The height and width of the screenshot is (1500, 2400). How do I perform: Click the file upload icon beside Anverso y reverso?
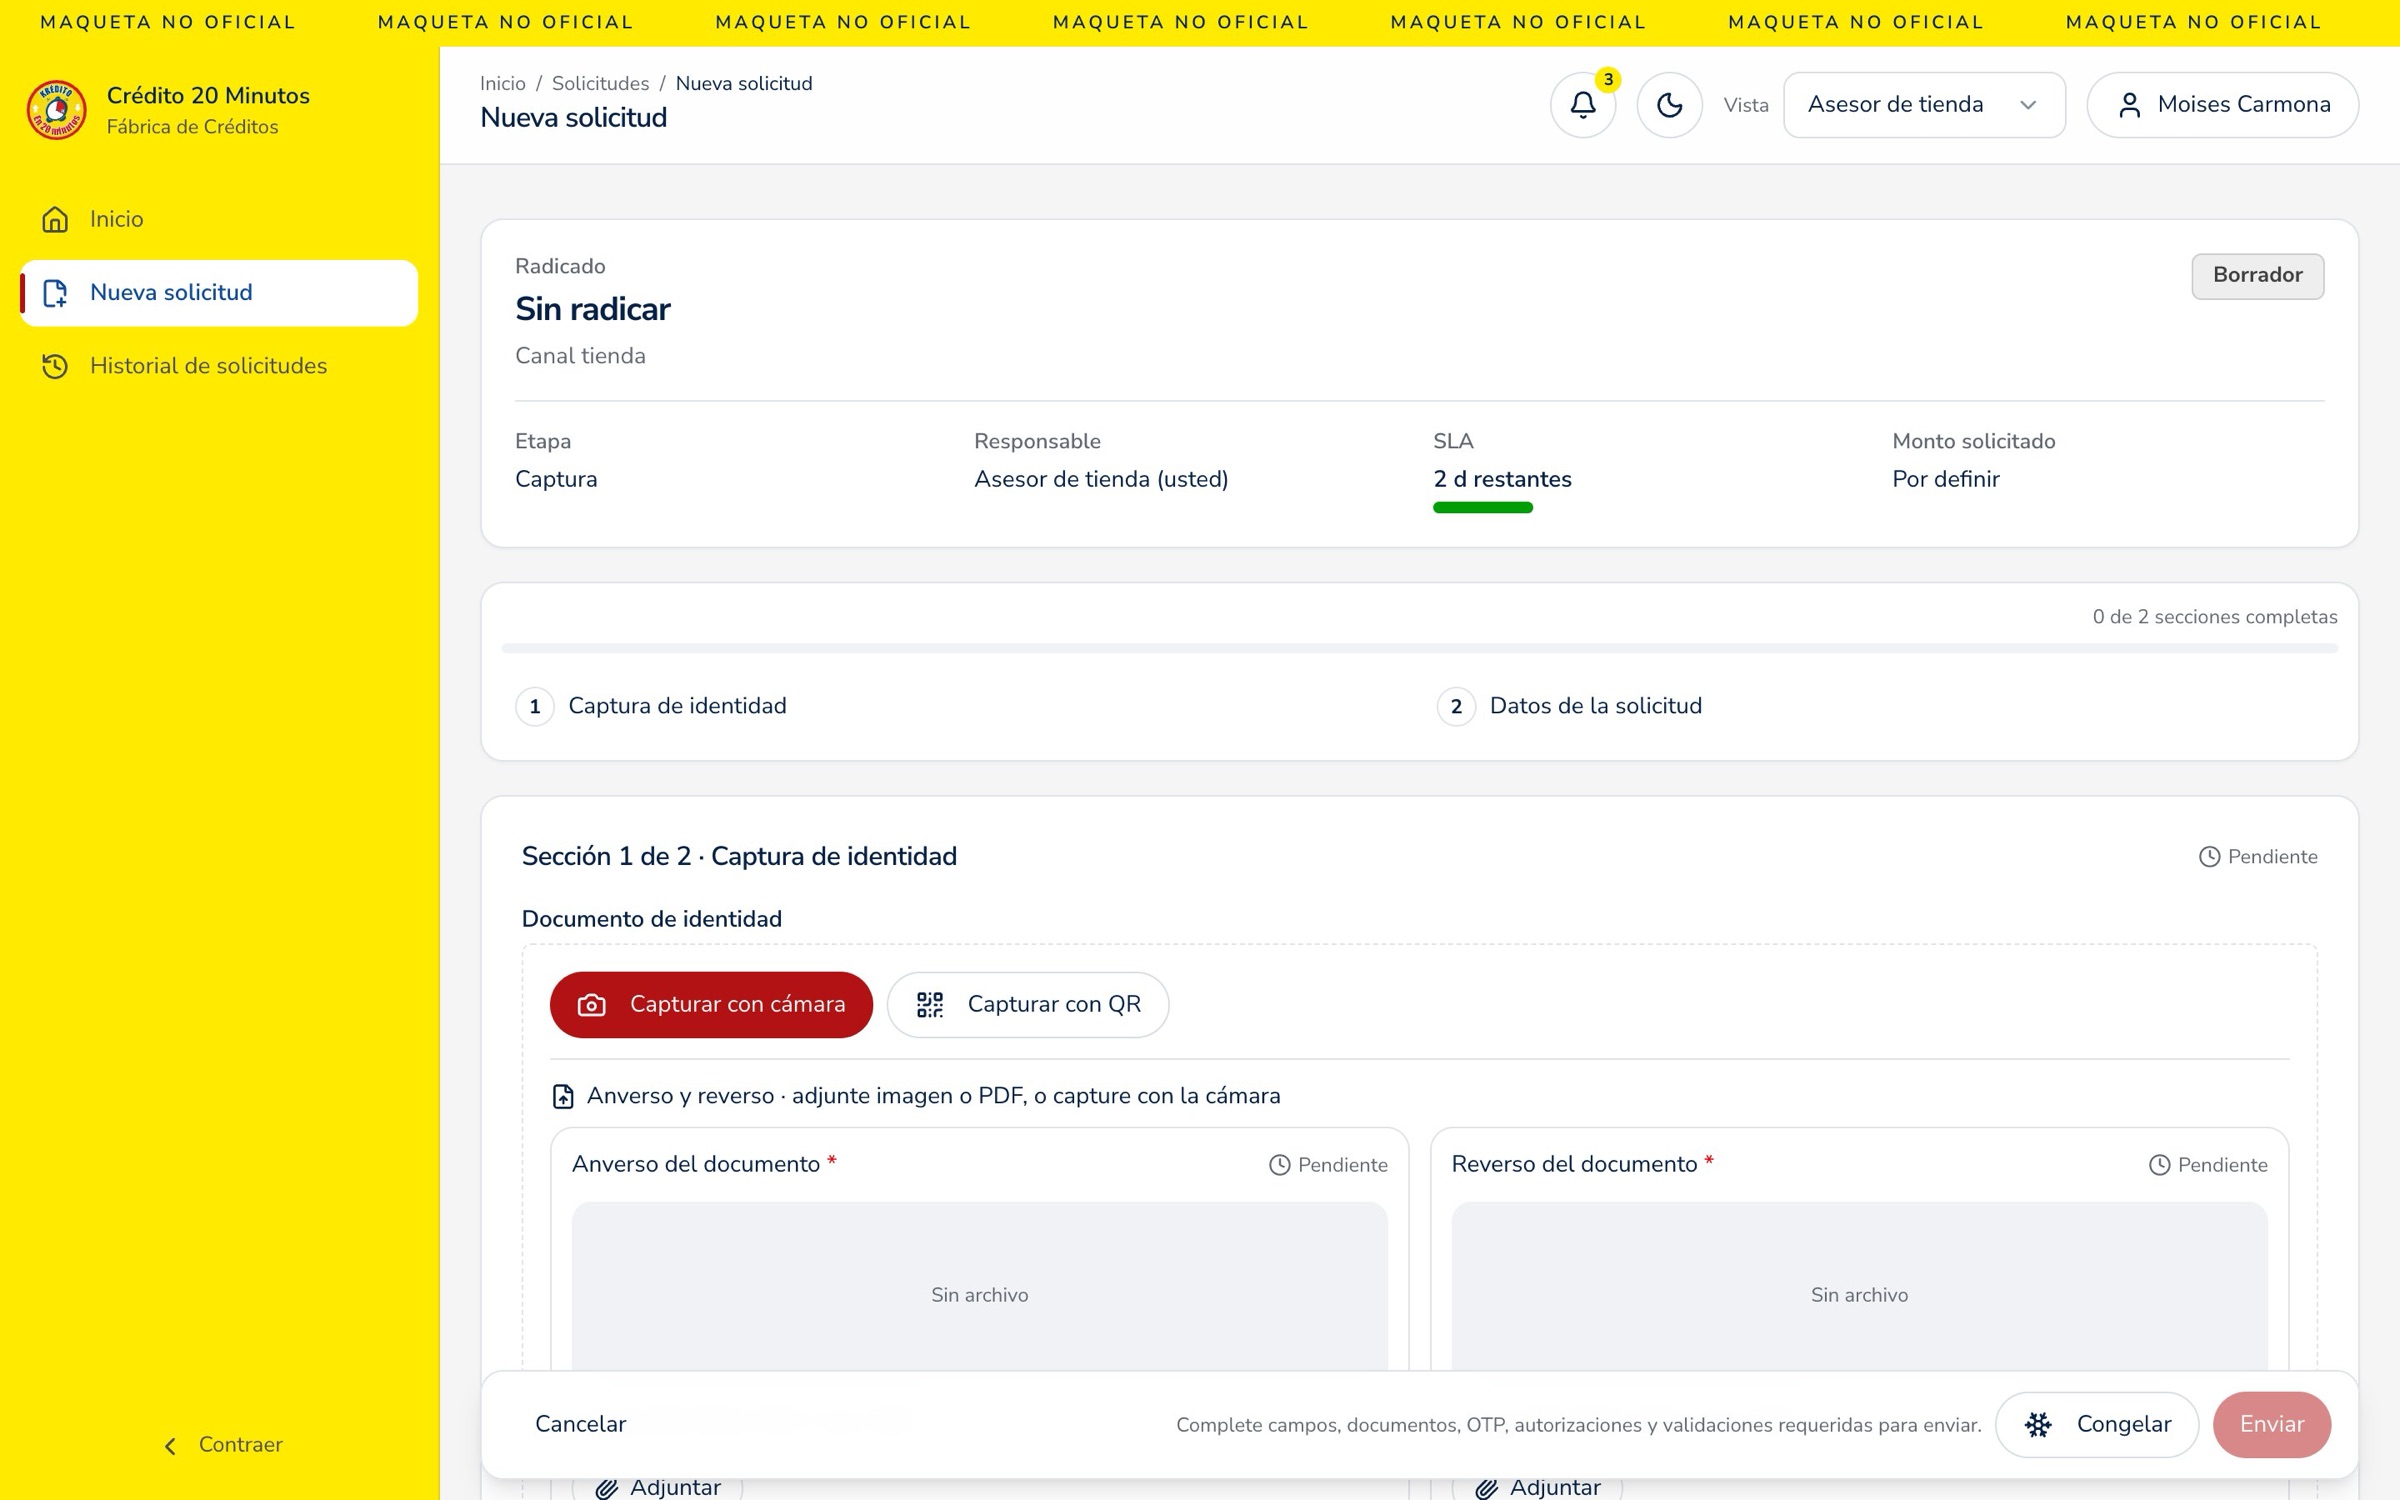click(563, 1096)
